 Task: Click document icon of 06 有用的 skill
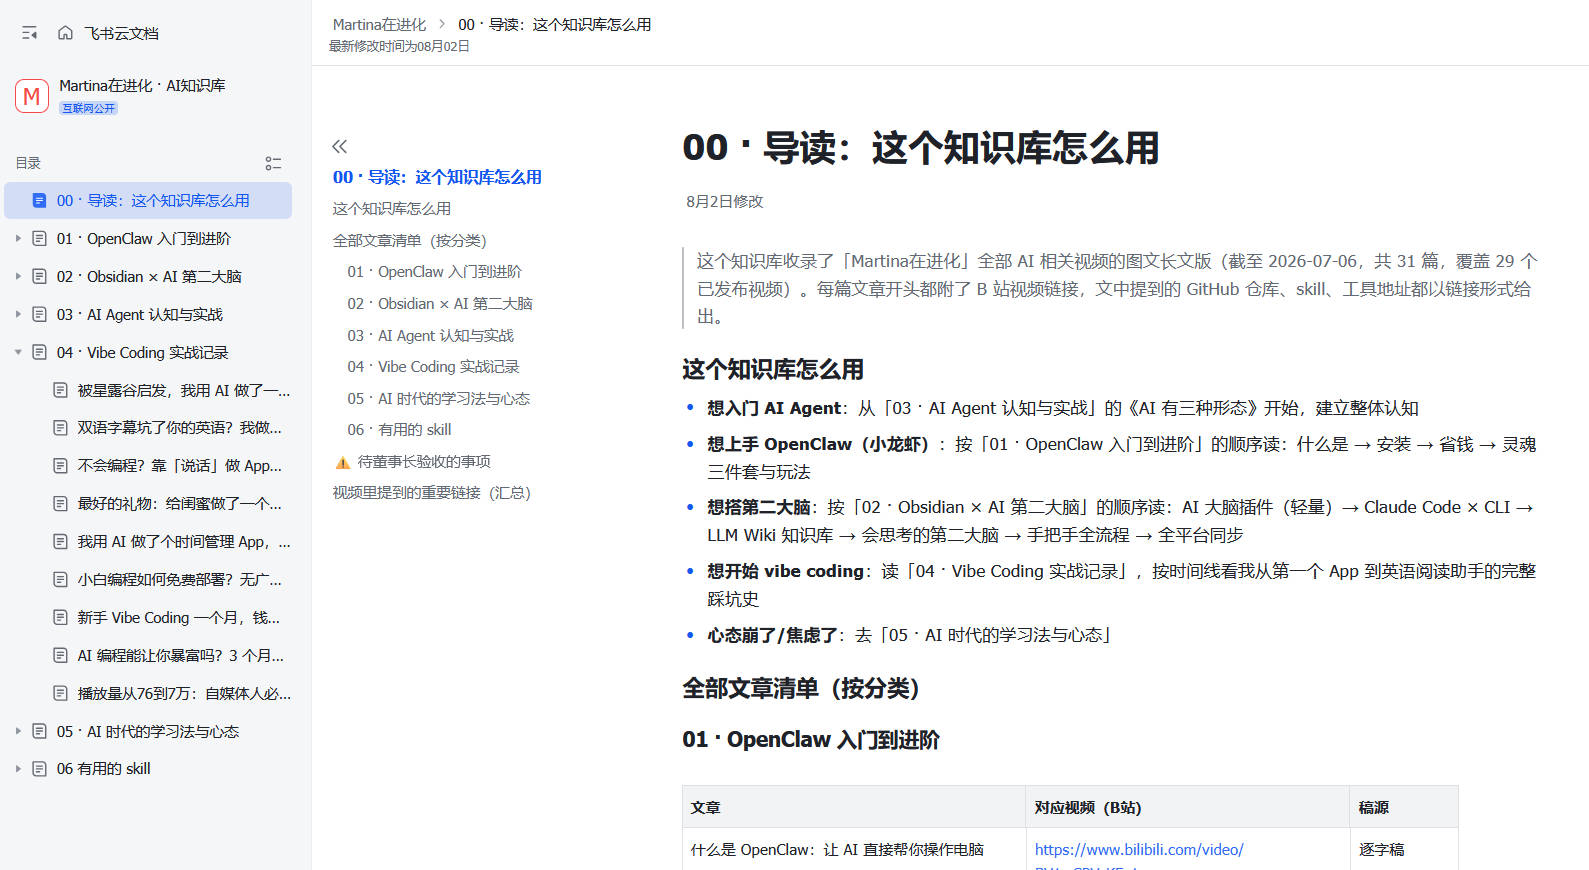tap(39, 769)
